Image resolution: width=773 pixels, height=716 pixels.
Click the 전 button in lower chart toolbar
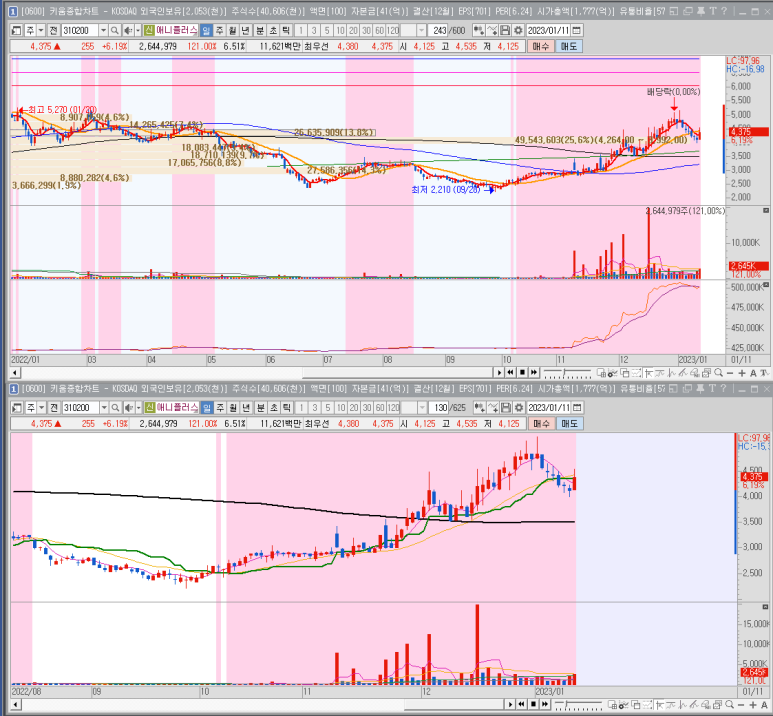coord(54,408)
